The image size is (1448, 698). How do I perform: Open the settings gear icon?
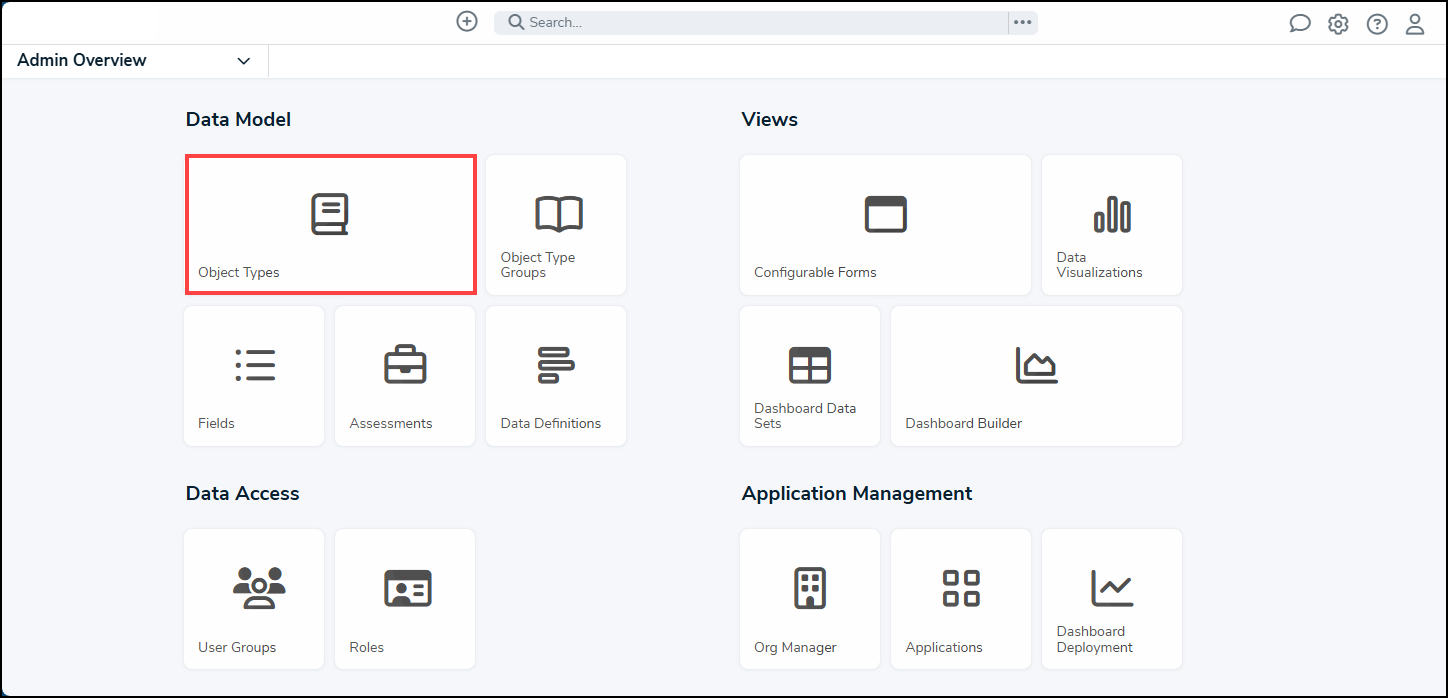(1338, 24)
